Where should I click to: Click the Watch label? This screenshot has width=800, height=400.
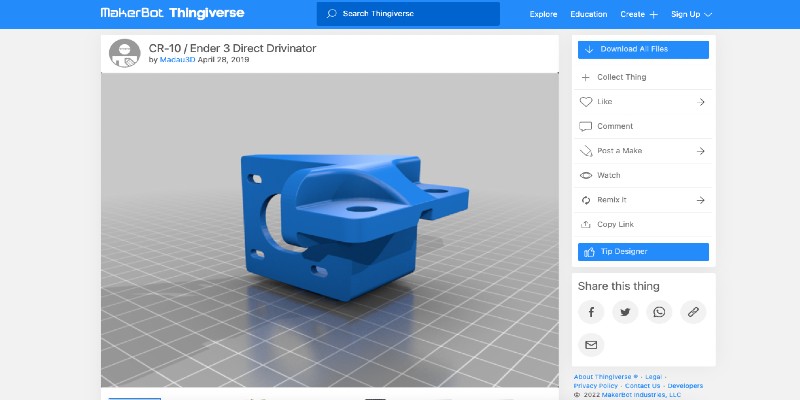(x=609, y=176)
